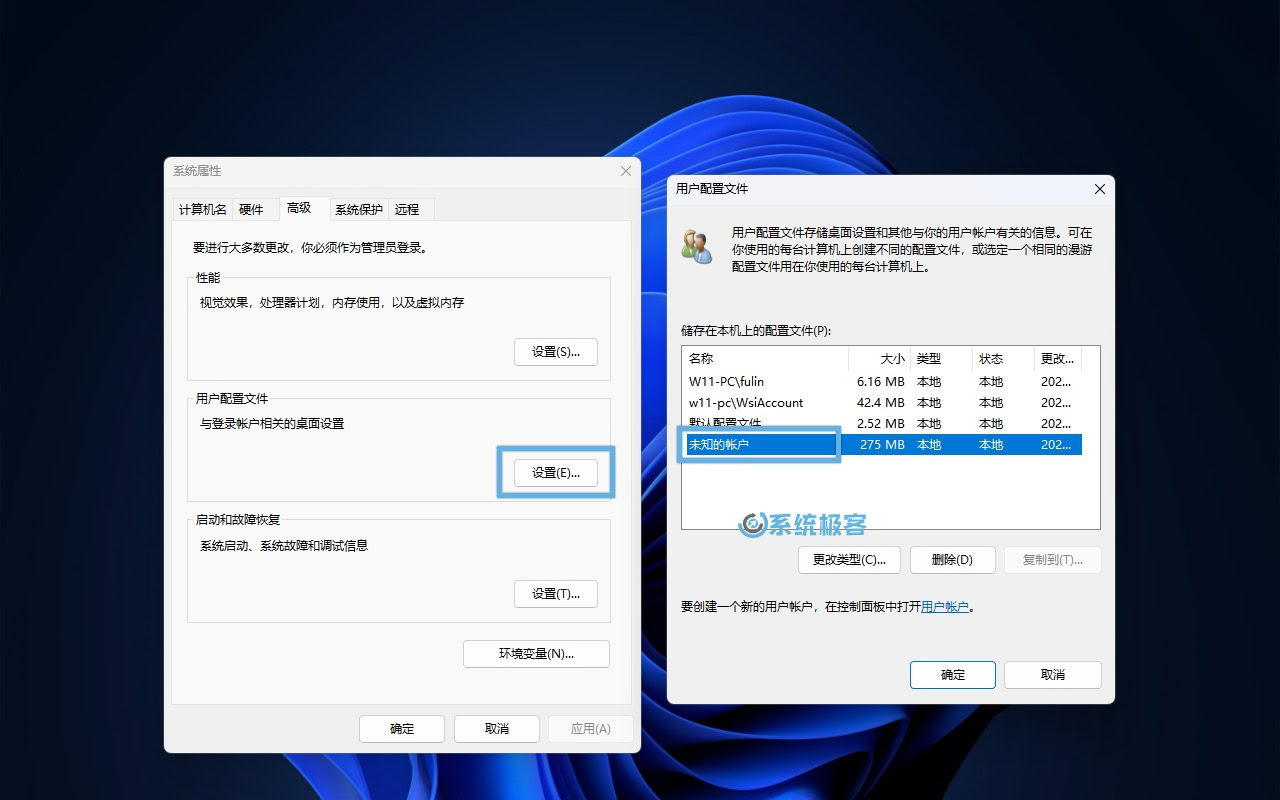Close the 用户配置文件 dialog

[1100, 189]
